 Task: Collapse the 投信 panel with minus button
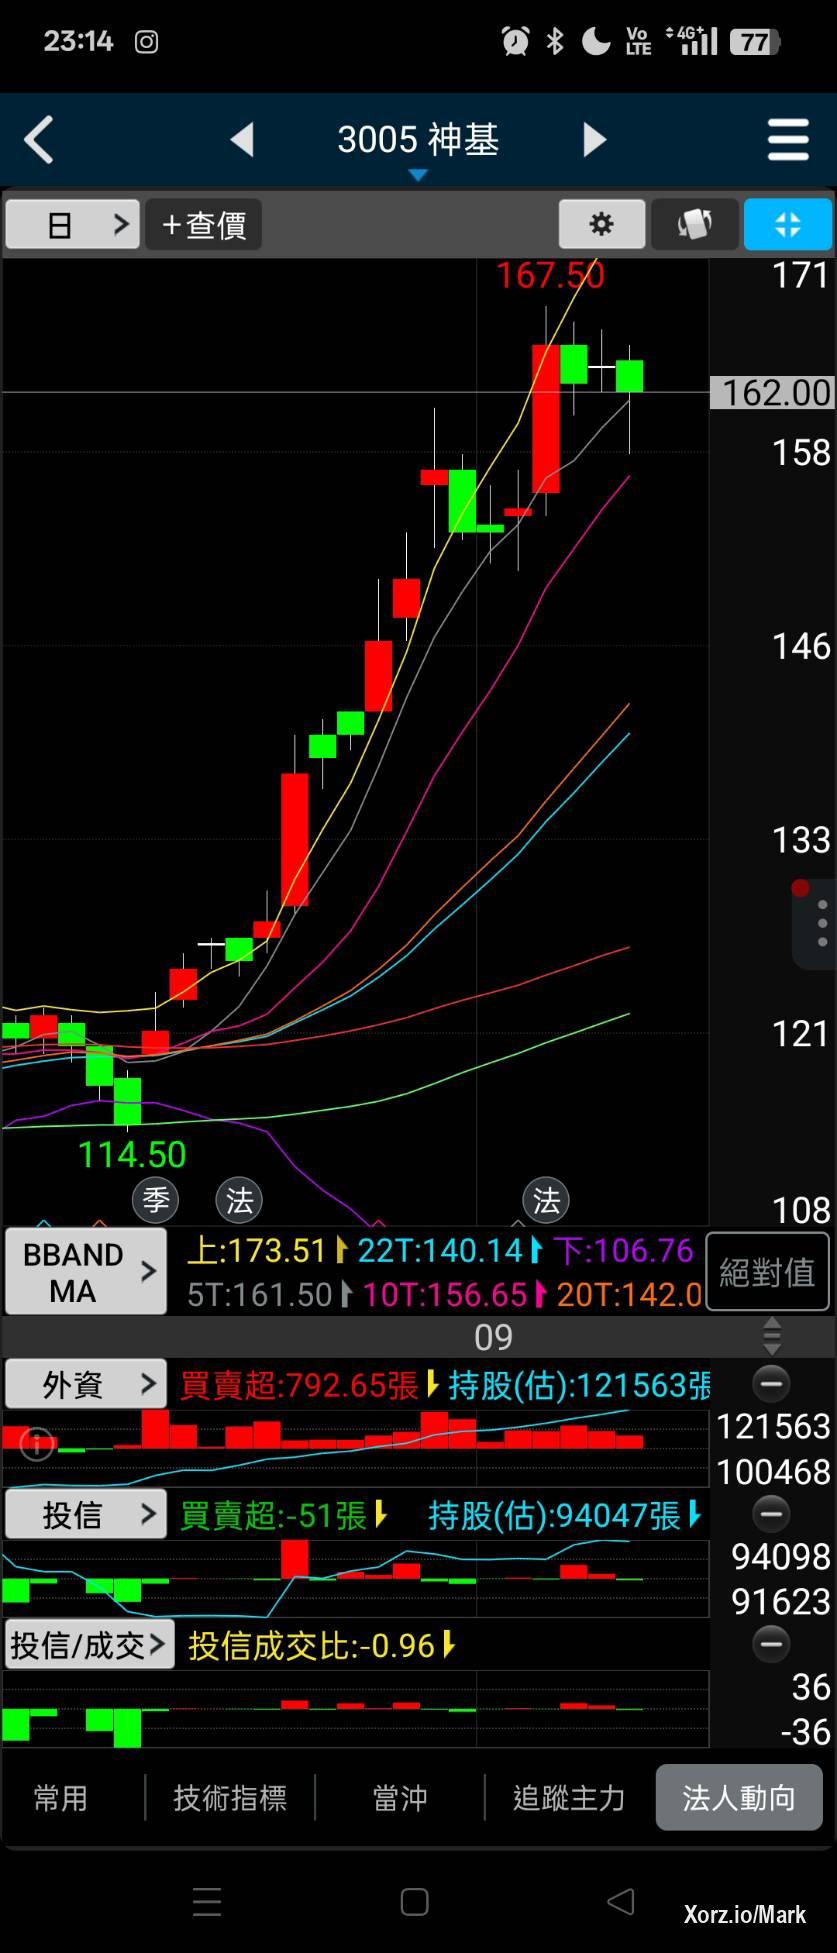(770, 1514)
